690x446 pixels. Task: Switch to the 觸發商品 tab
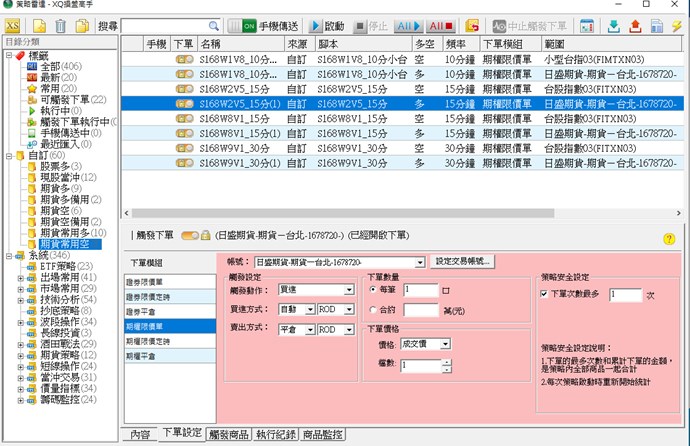pos(227,435)
